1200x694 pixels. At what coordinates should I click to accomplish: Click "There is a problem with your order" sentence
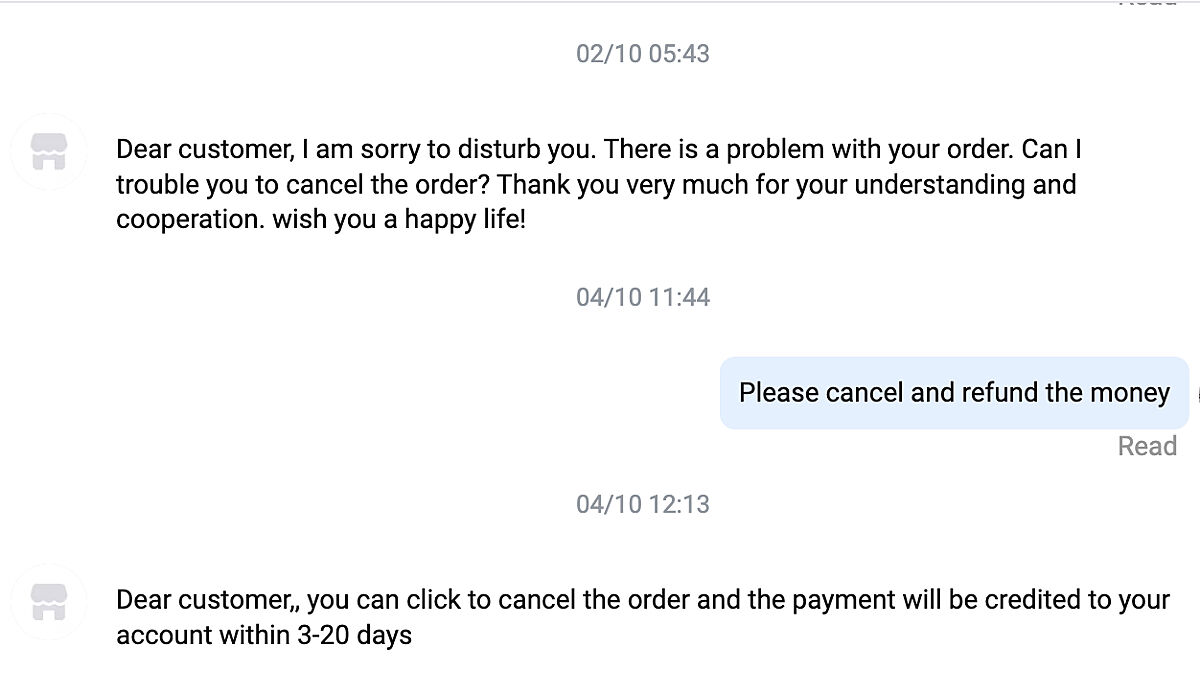click(x=808, y=150)
